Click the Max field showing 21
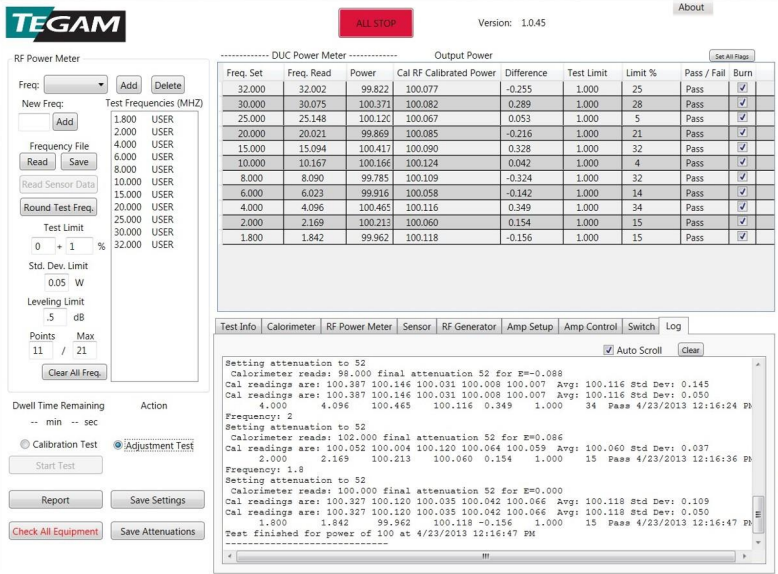The width and height of the screenshot is (778, 574). pyautogui.click(x=84, y=350)
